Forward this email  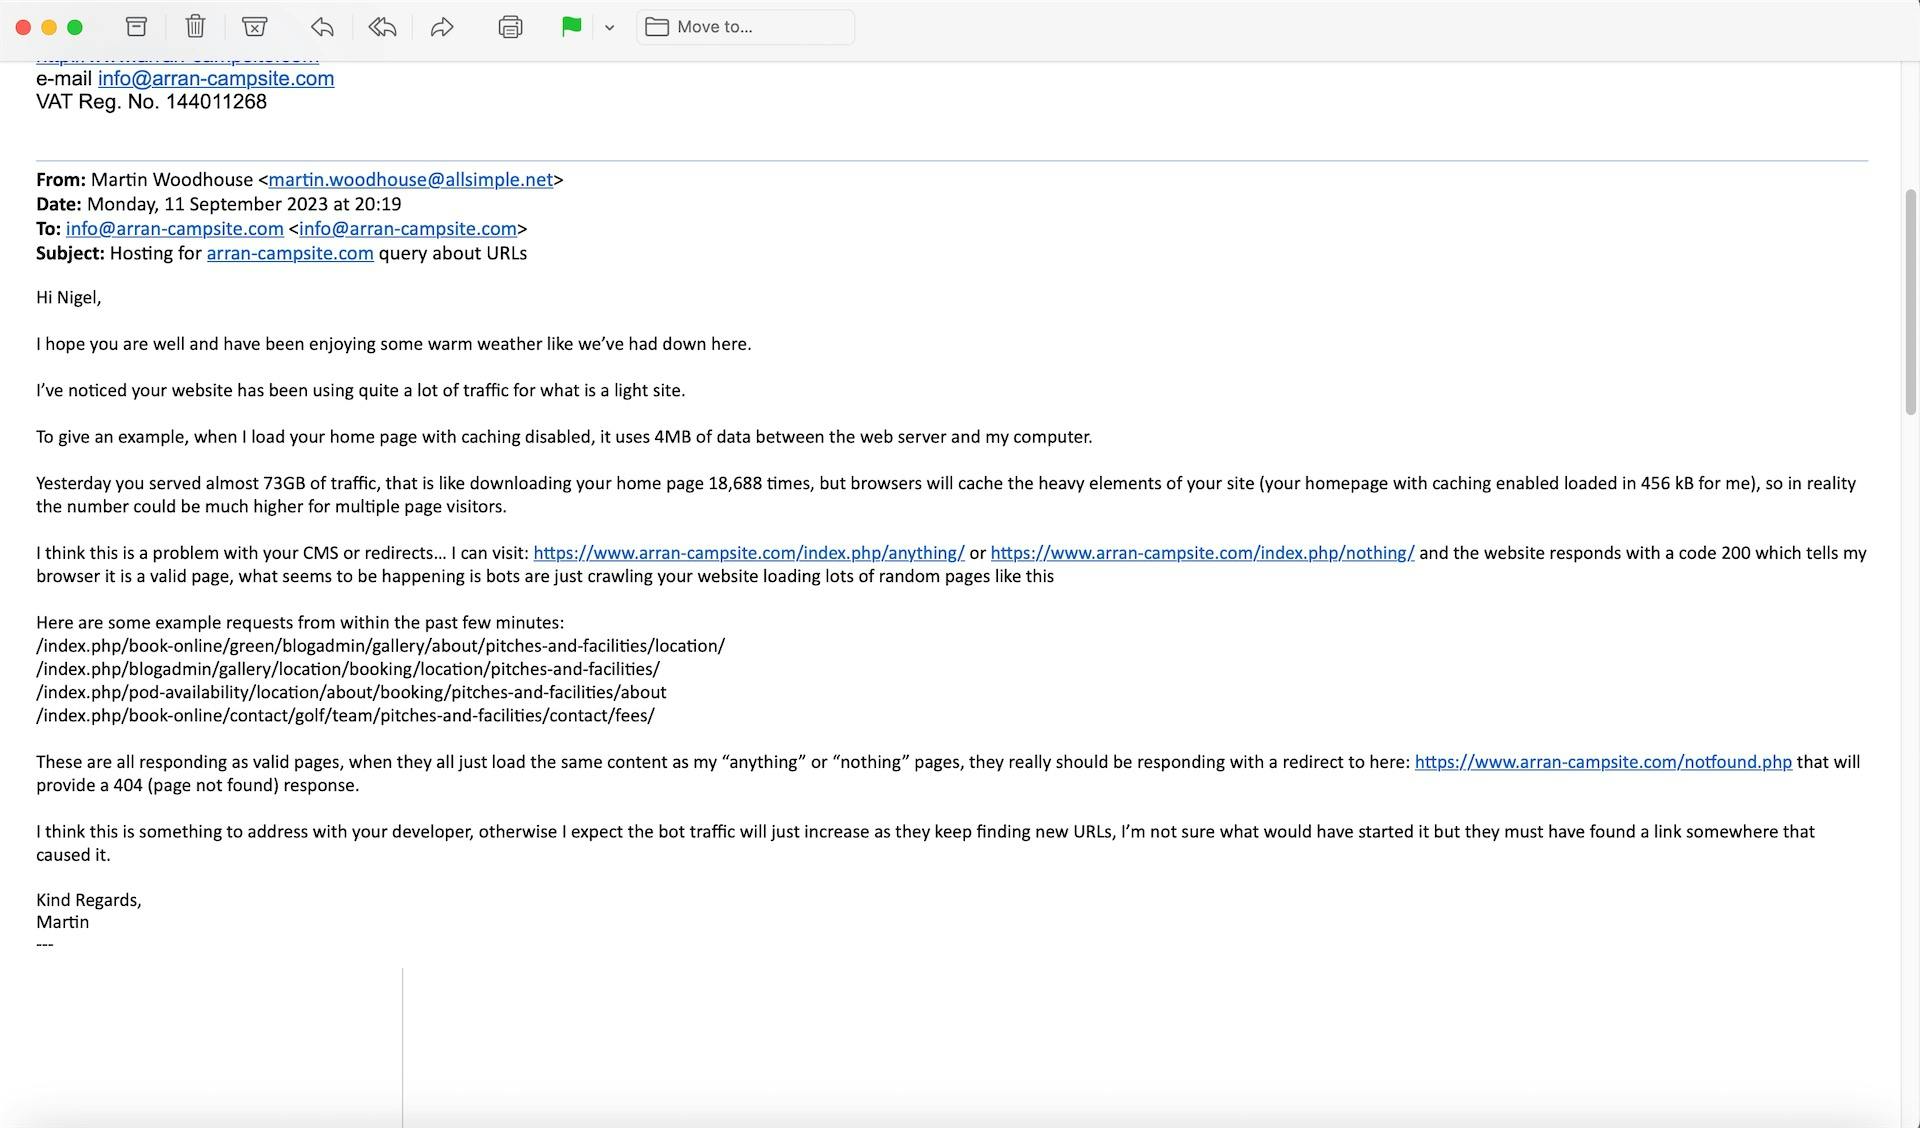click(x=442, y=27)
